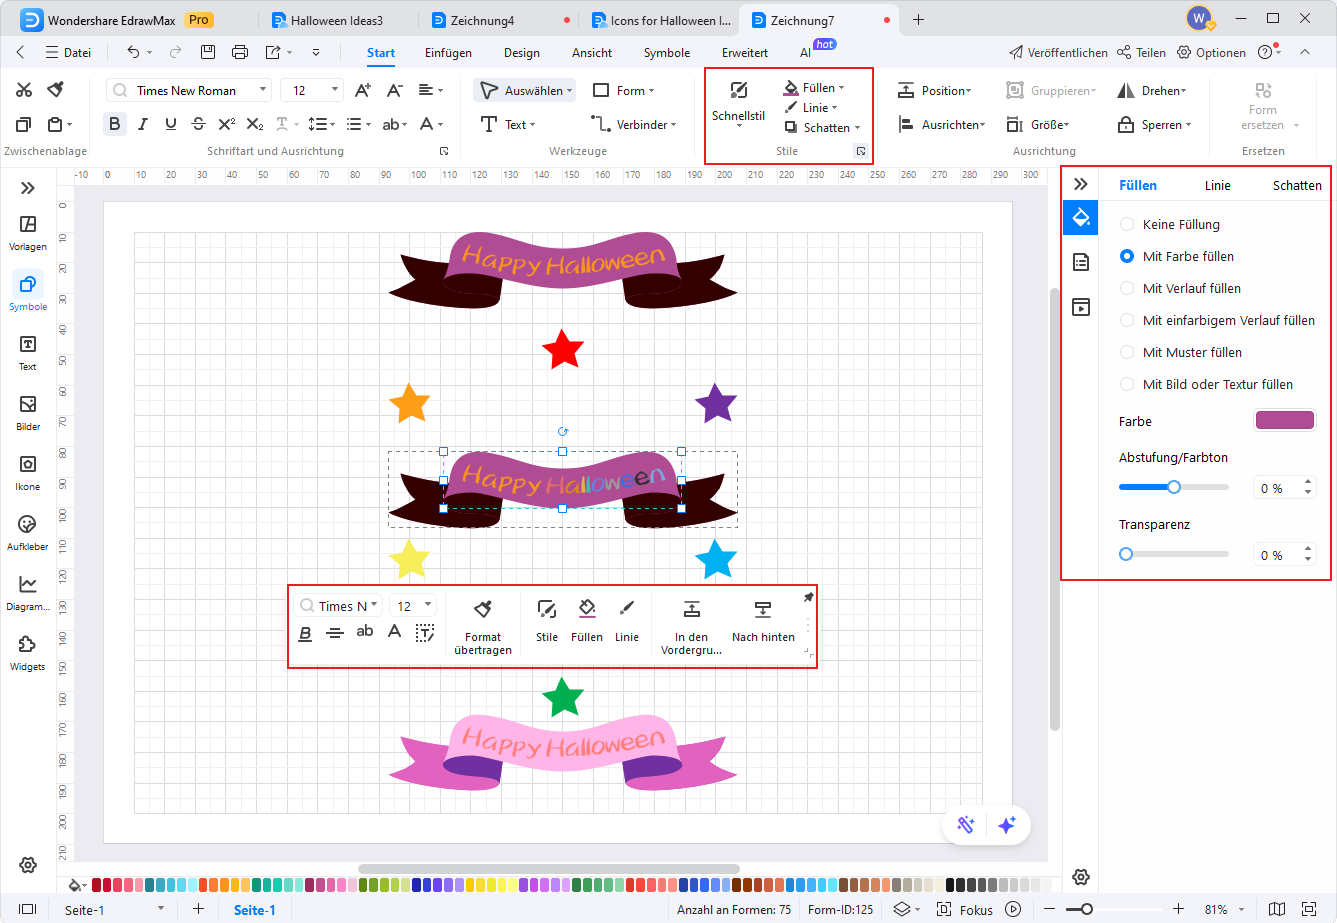This screenshot has height=923, width=1337.
Task: Expand the Position dropdown in ribbon
Action: [x=934, y=91]
